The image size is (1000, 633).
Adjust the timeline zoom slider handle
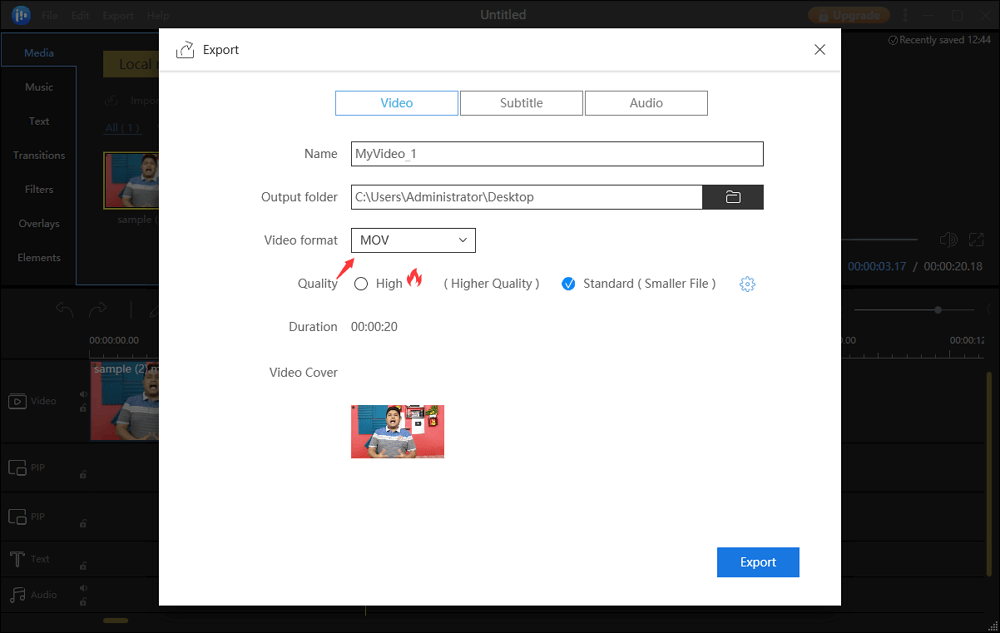click(938, 310)
